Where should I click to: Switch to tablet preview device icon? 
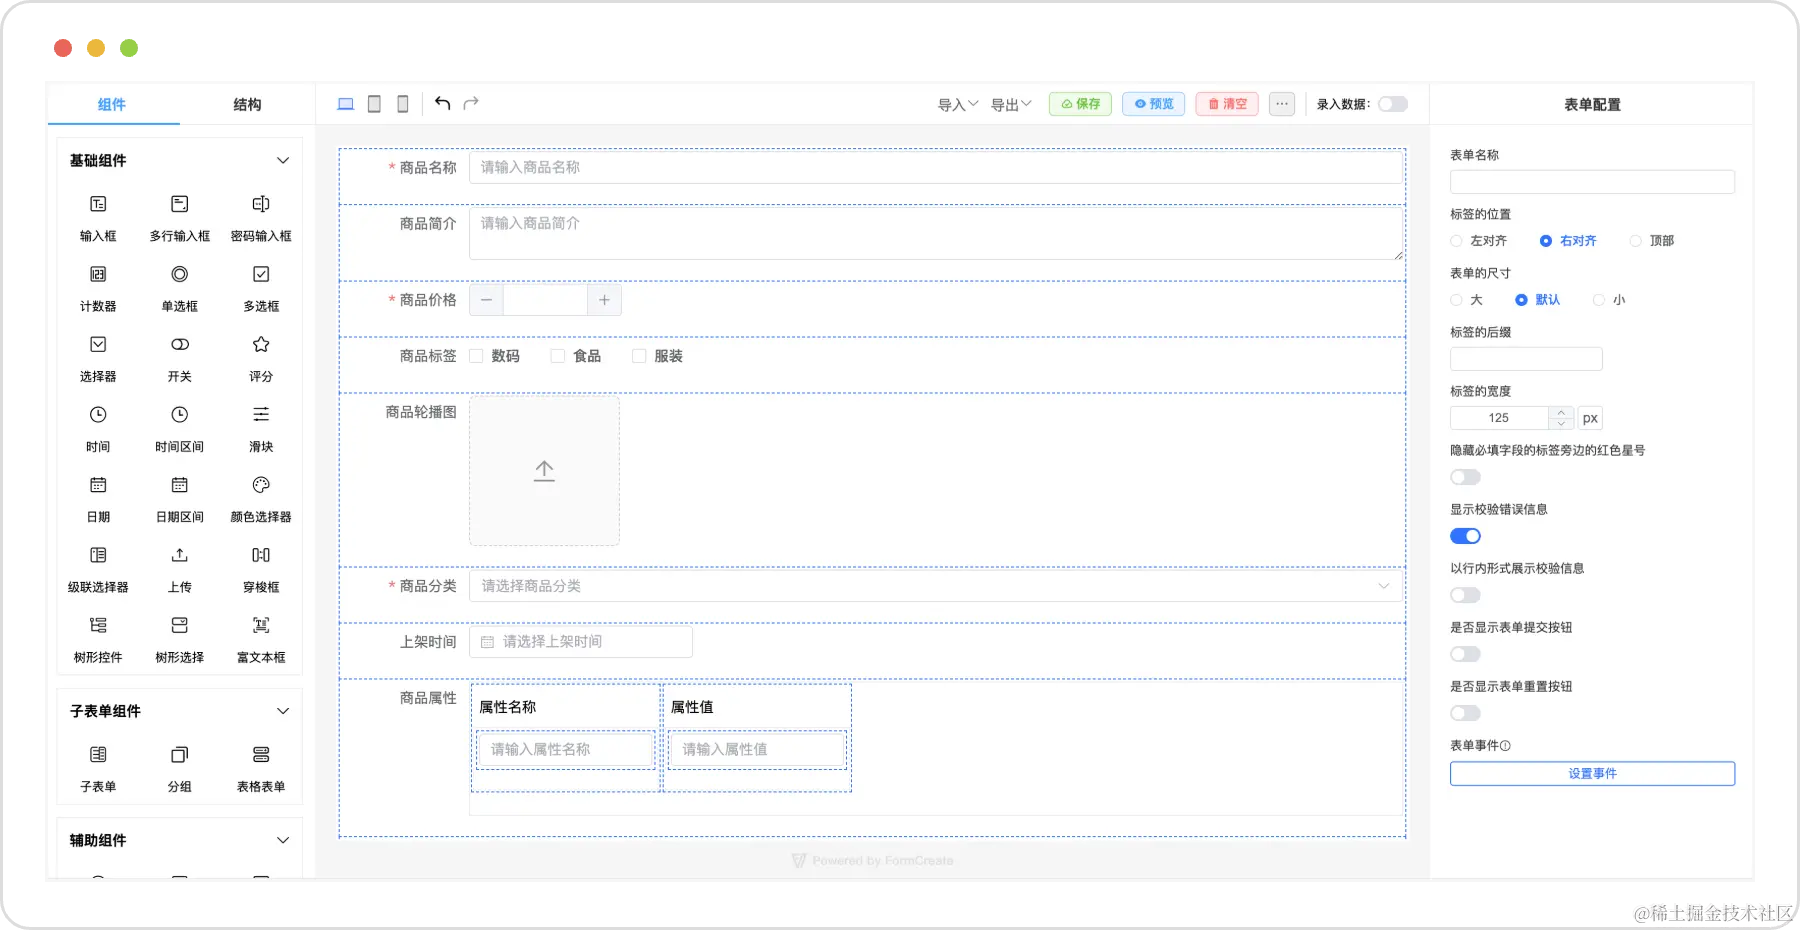pyautogui.click(x=374, y=104)
